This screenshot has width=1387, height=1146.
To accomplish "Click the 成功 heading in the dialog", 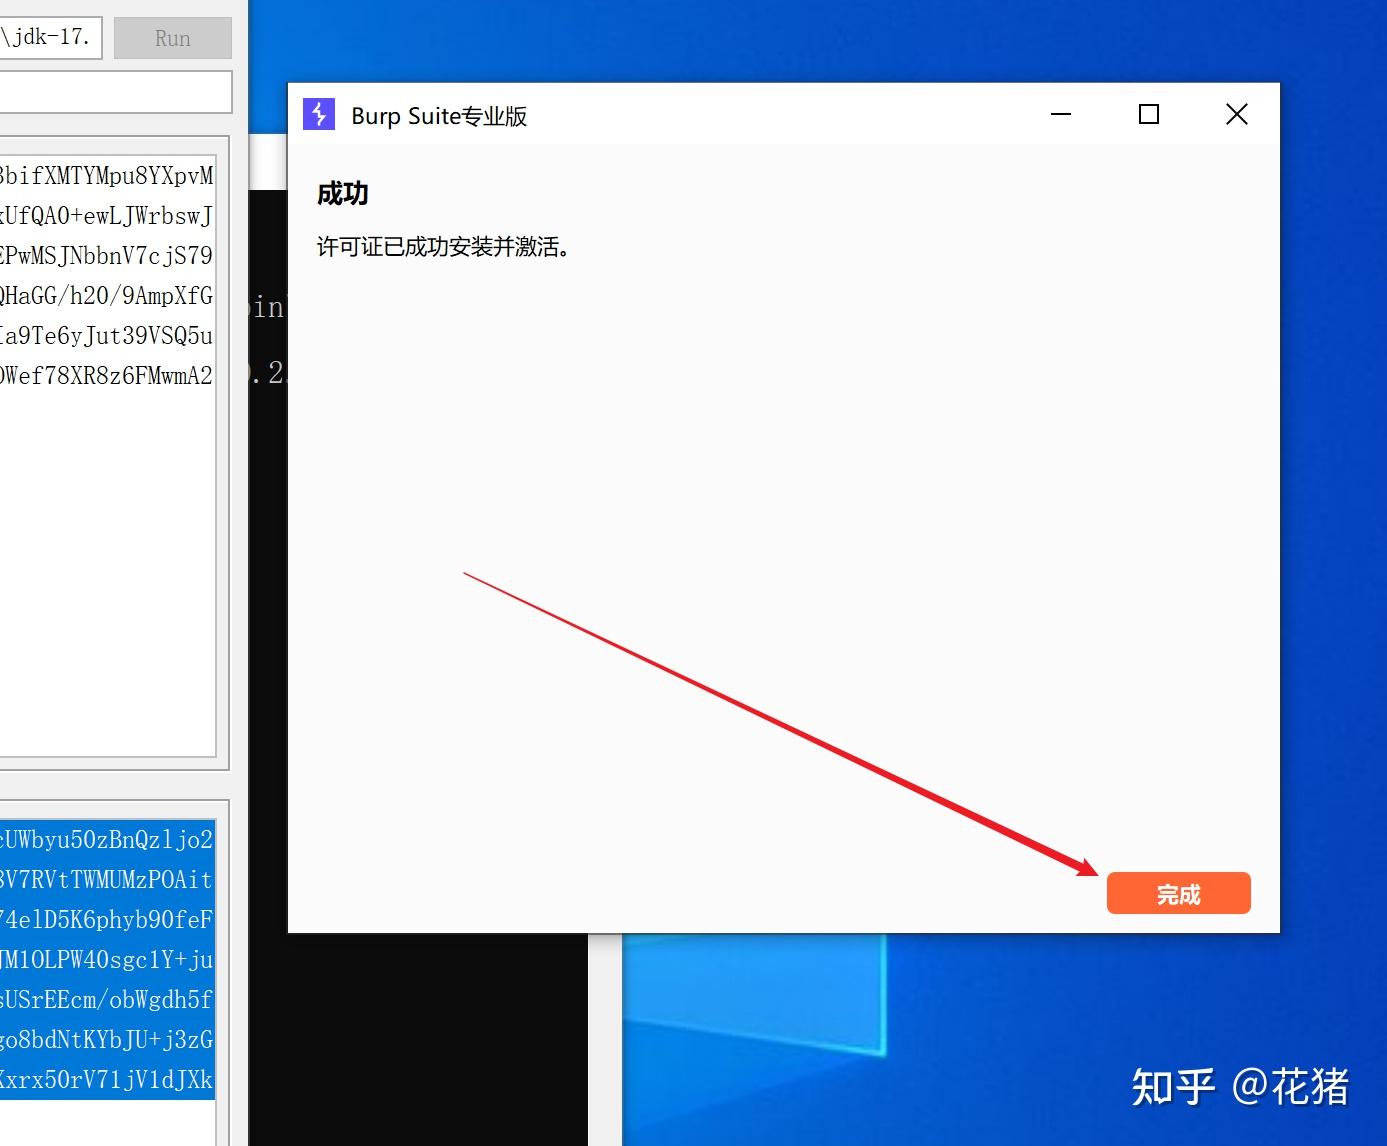I will 343,194.
